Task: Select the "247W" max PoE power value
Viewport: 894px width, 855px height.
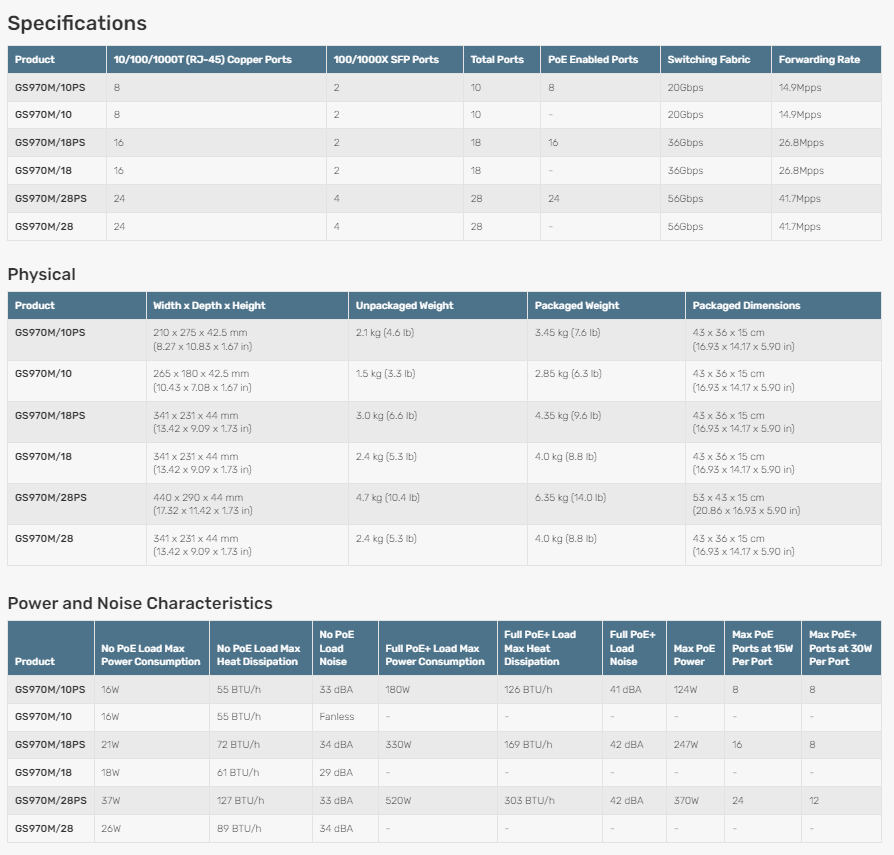Action: coord(686,745)
